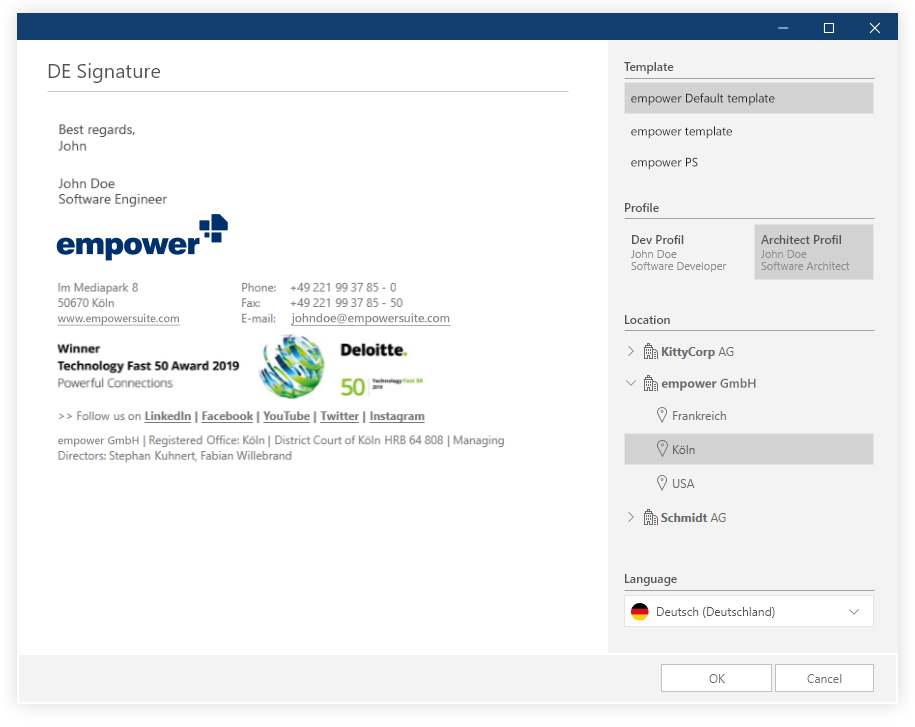The height and width of the screenshot is (727, 915).
Task: Click the German flag icon
Action: click(639, 612)
